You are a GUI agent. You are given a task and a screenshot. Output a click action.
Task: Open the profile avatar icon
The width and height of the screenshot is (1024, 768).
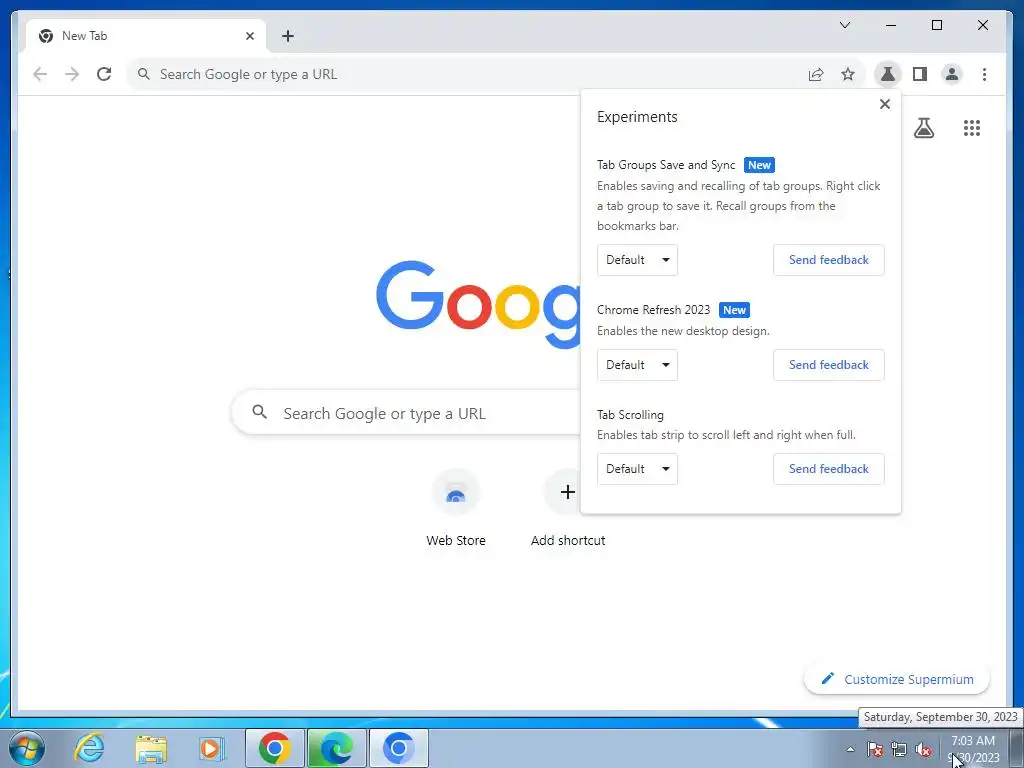pyautogui.click(x=952, y=74)
